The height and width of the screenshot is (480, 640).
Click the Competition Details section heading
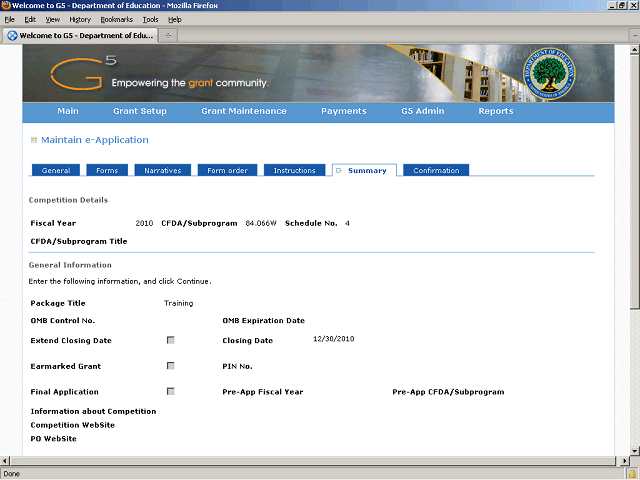(68, 200)
